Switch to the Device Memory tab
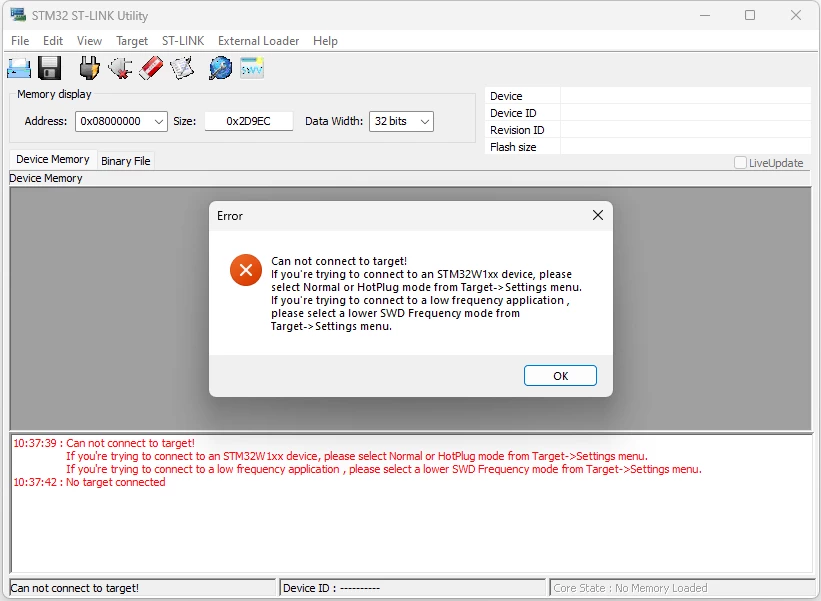821x601 pixels. coord(53,160)
